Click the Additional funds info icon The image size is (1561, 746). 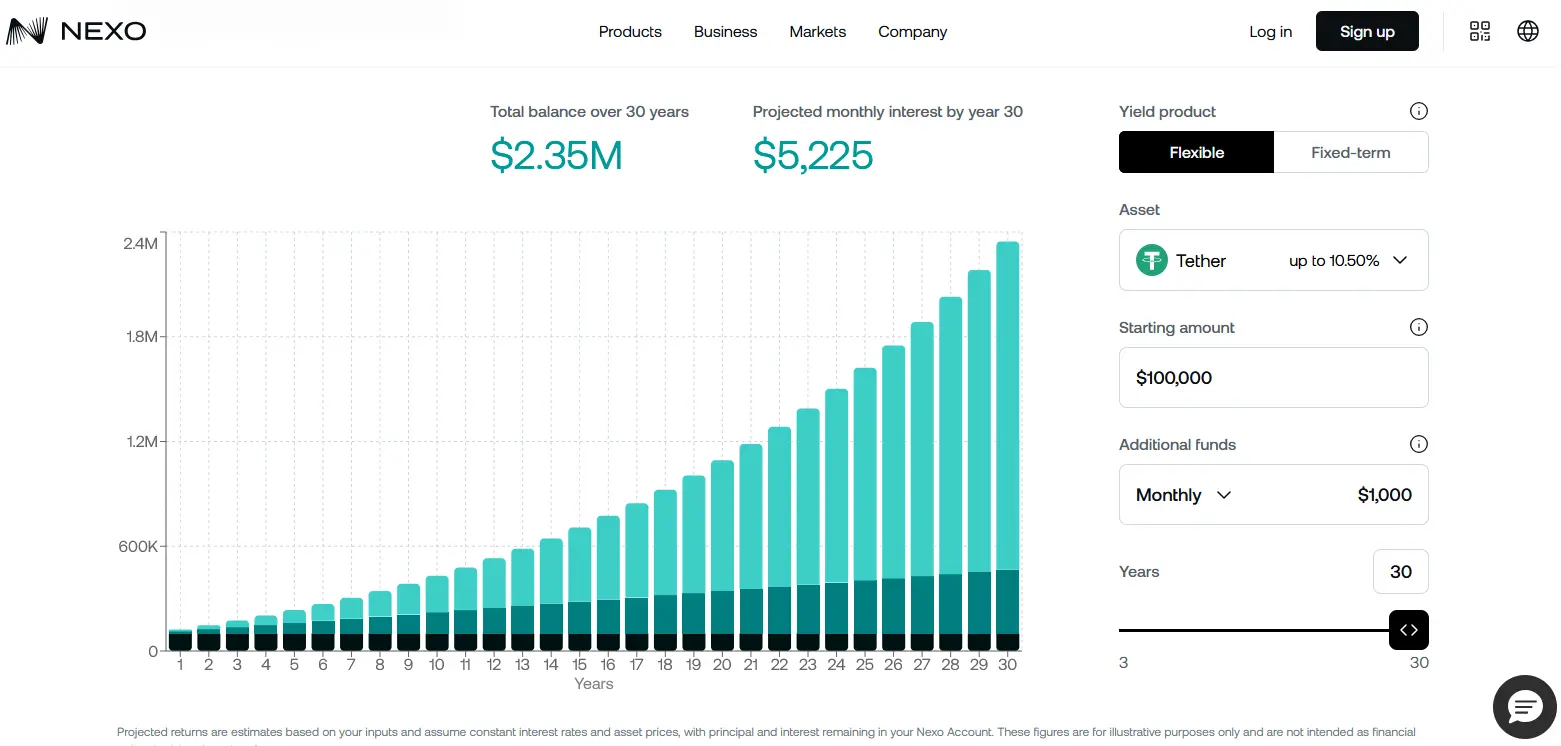pyautogui.click(x=1418, y=444)
